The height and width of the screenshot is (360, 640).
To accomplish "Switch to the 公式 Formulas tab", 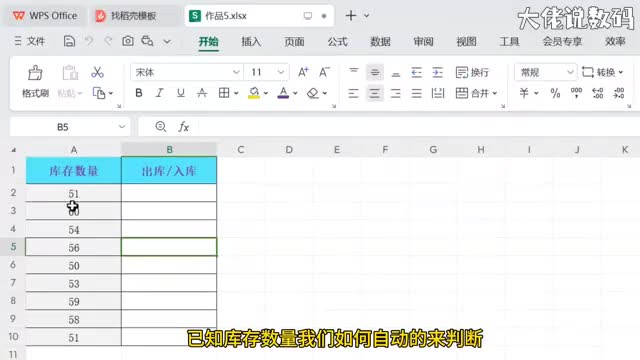I will pos(337,41).
